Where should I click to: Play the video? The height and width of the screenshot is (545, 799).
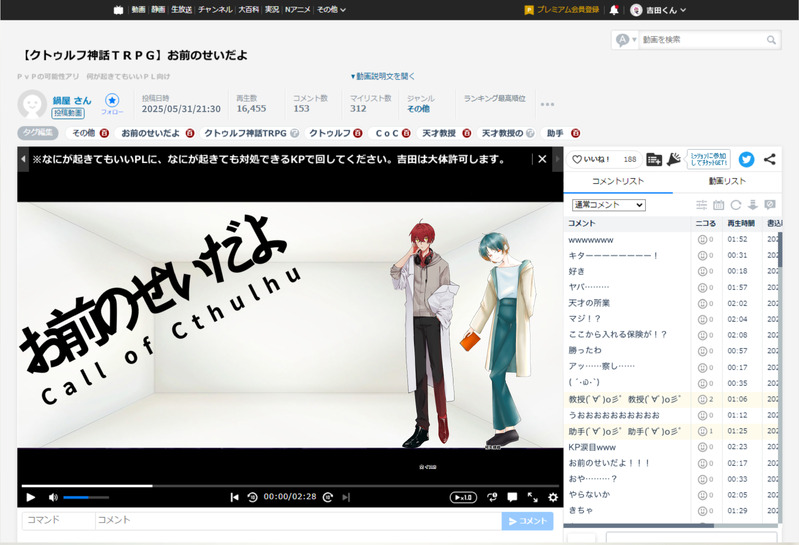point(31,497)
